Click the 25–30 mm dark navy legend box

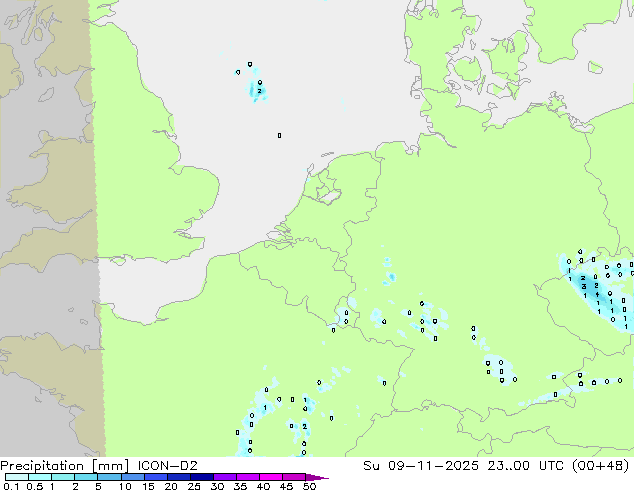coord(201,477)
